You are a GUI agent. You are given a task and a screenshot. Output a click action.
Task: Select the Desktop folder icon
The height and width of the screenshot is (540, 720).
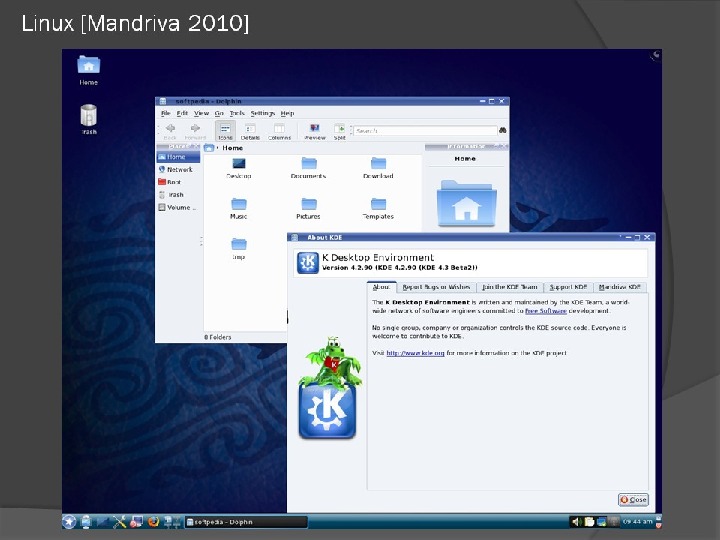click(x=239, y=163)
